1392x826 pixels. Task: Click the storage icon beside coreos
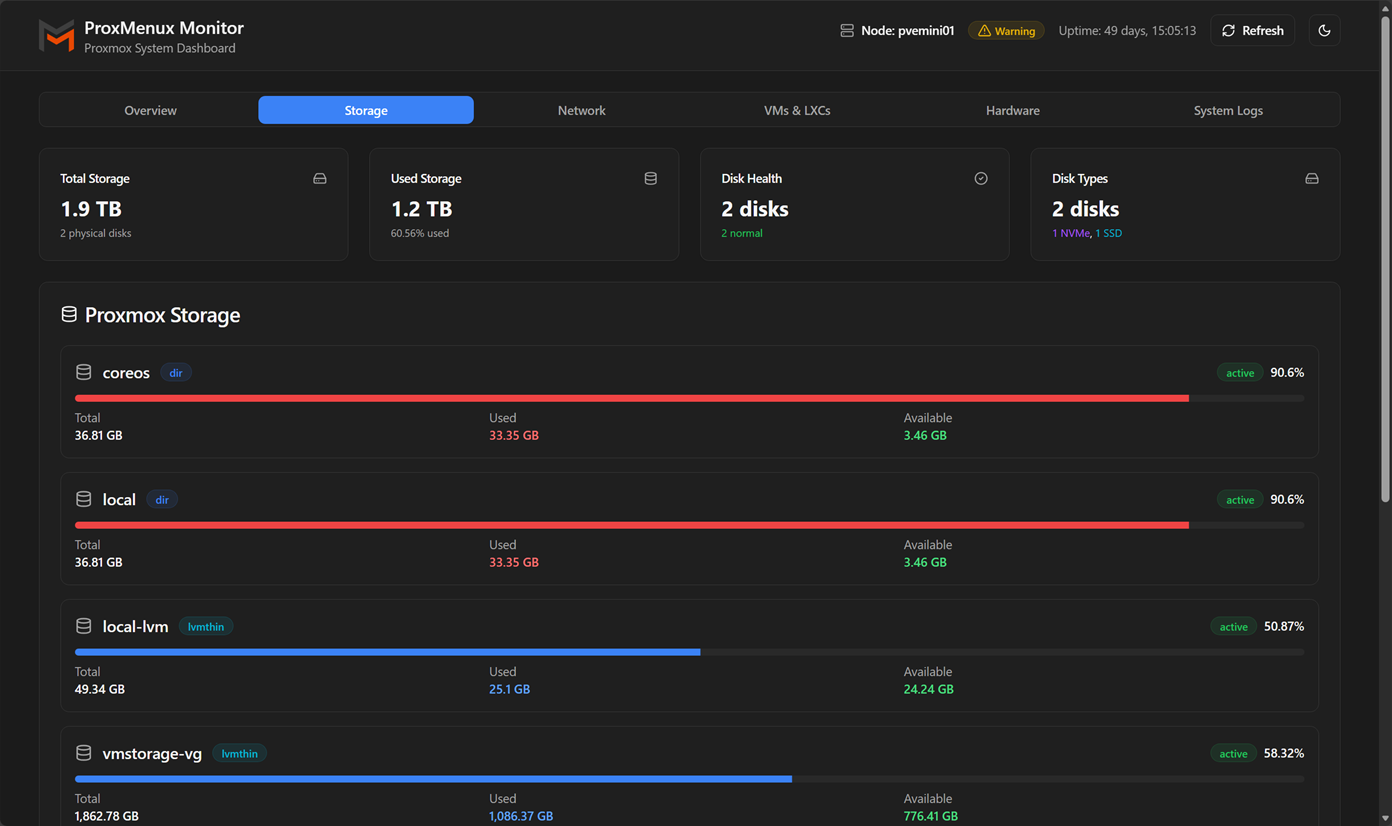click(x=83, y=371)
